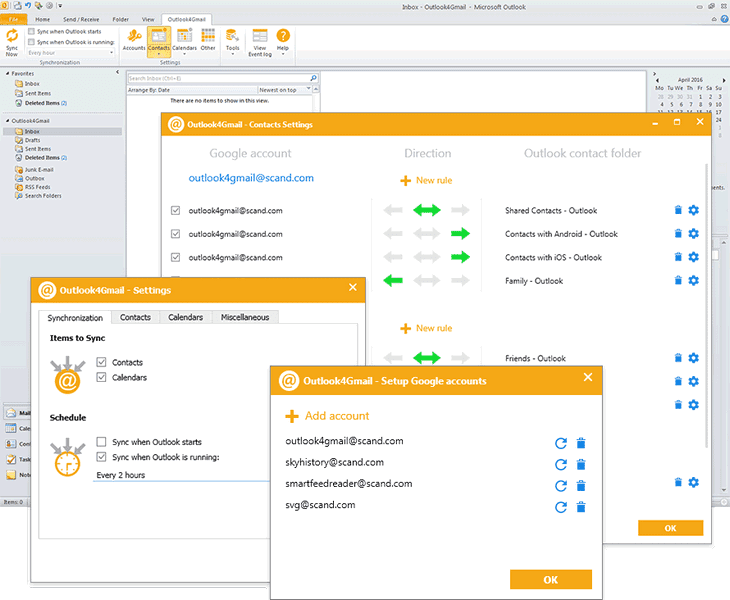Switch to Contacts tab in Settings dialog
This screenshot has width=730, height=600.
[135, 317]
